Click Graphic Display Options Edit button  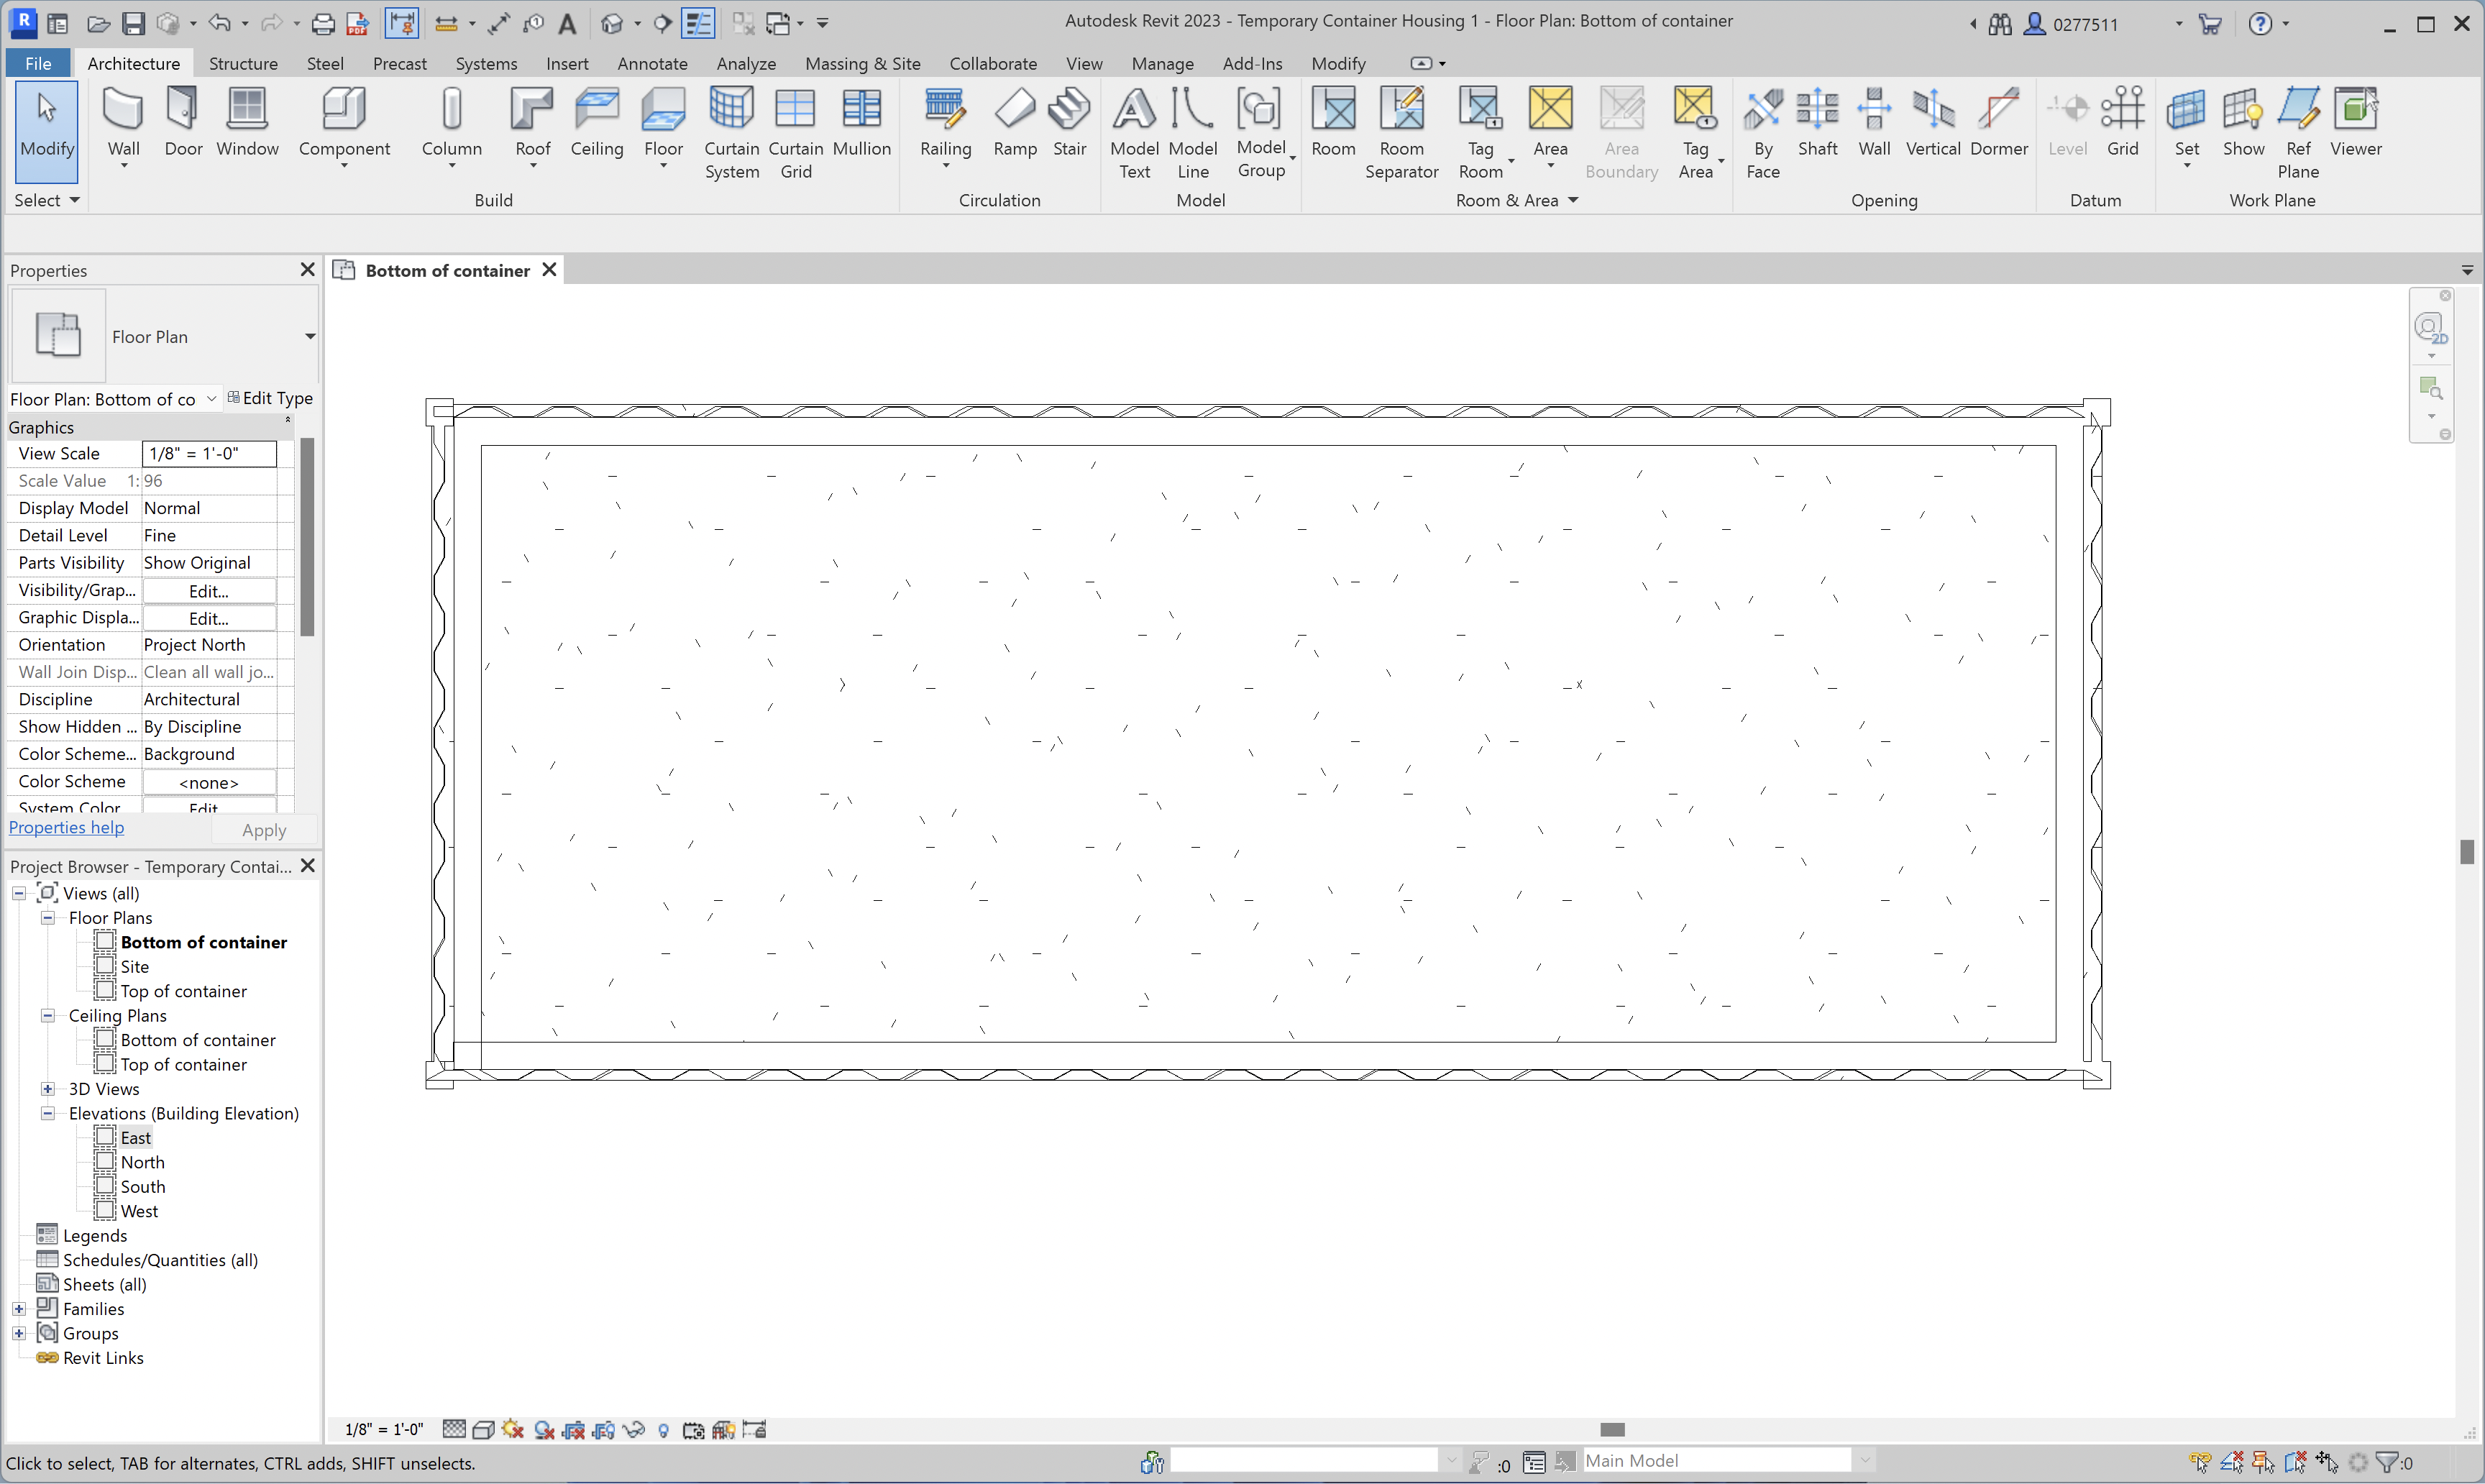[209, 618]
